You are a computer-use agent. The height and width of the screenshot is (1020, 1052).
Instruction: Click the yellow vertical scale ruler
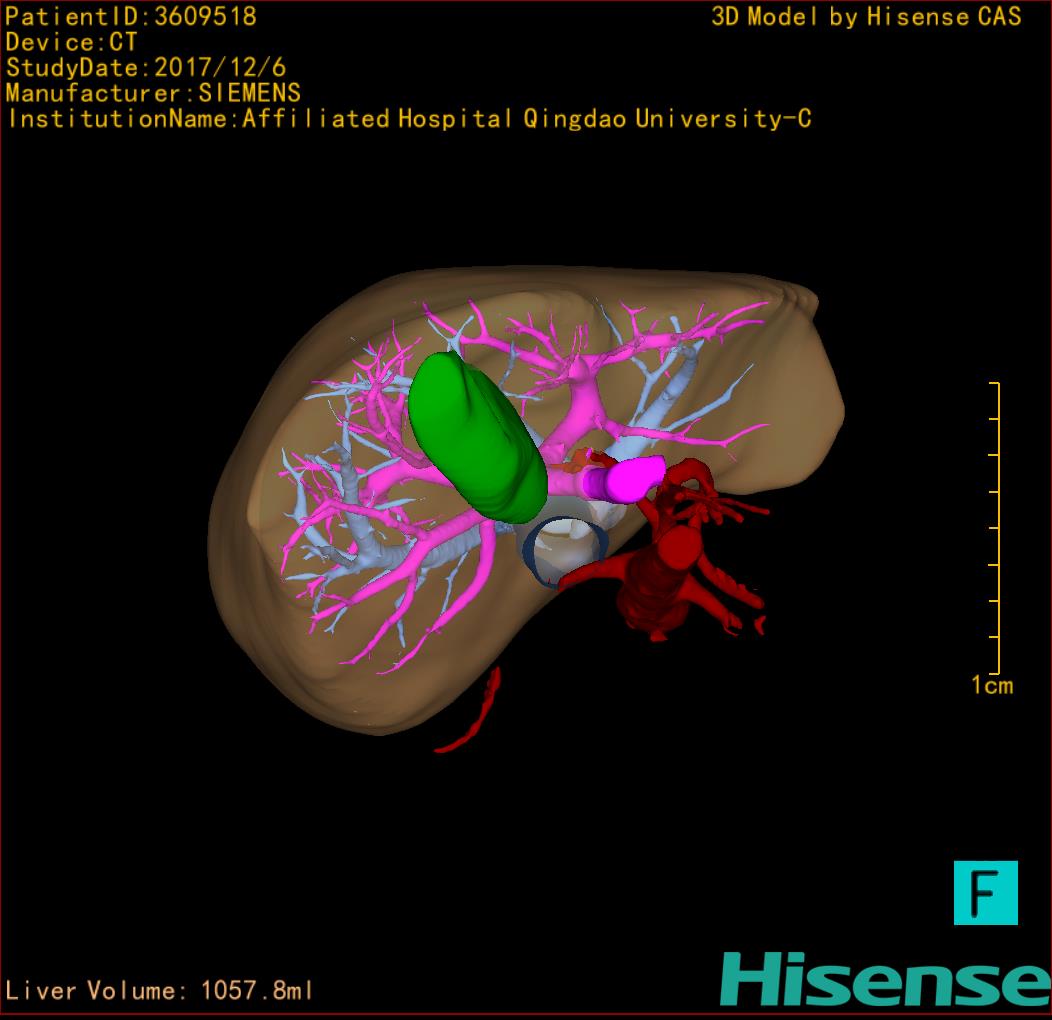click(997, 528)
